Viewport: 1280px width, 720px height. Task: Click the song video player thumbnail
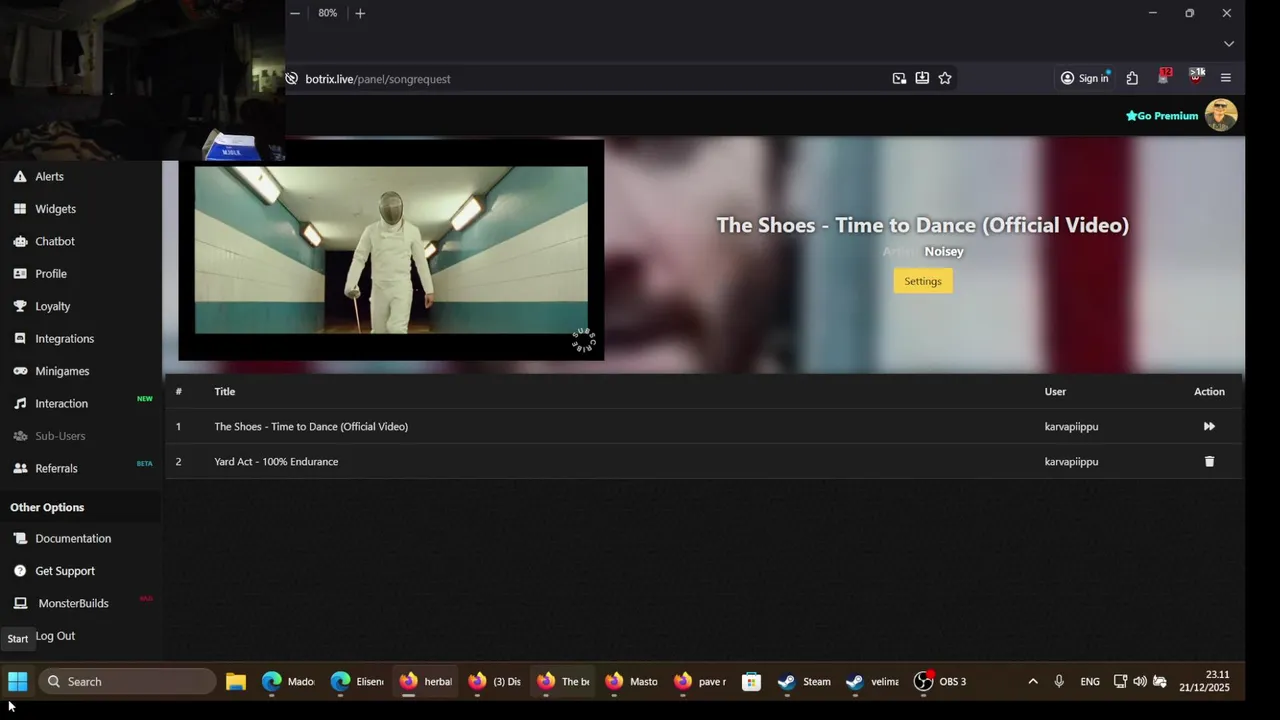(x=391, y=250)
